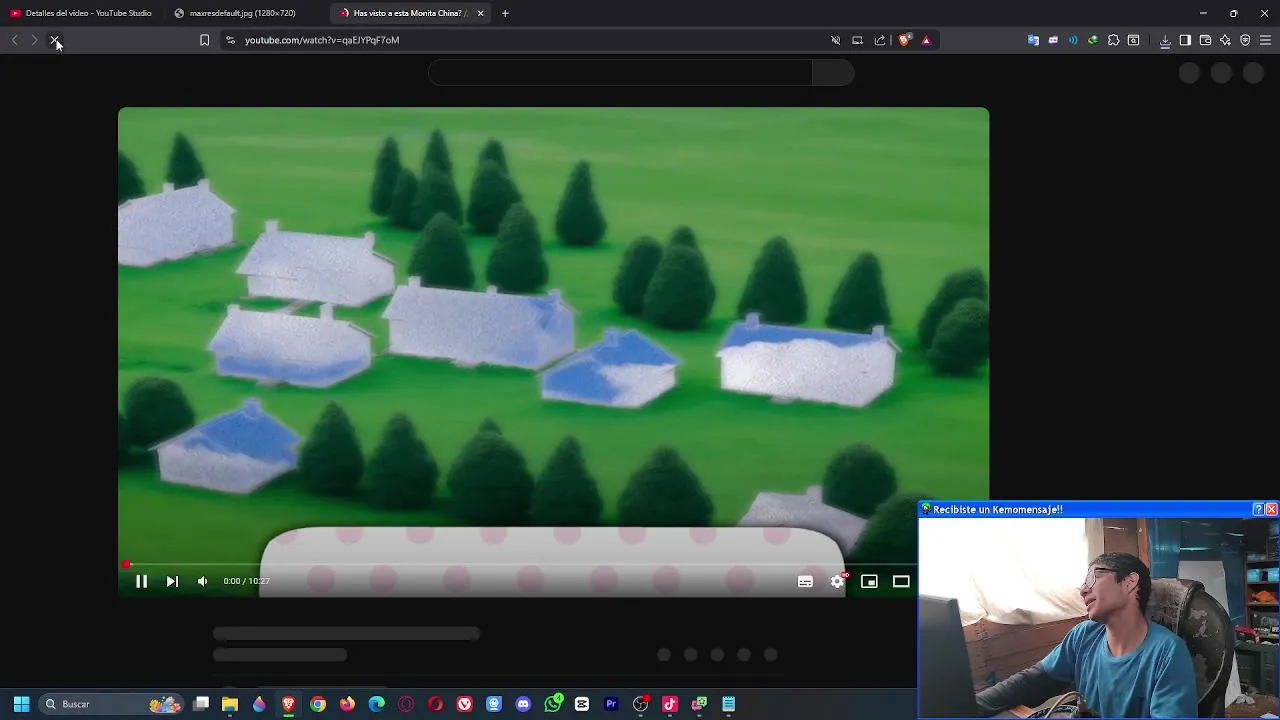
Task: Click the Buscar taskbar search box
Action: pyautogui.click(x=112, y=704)
